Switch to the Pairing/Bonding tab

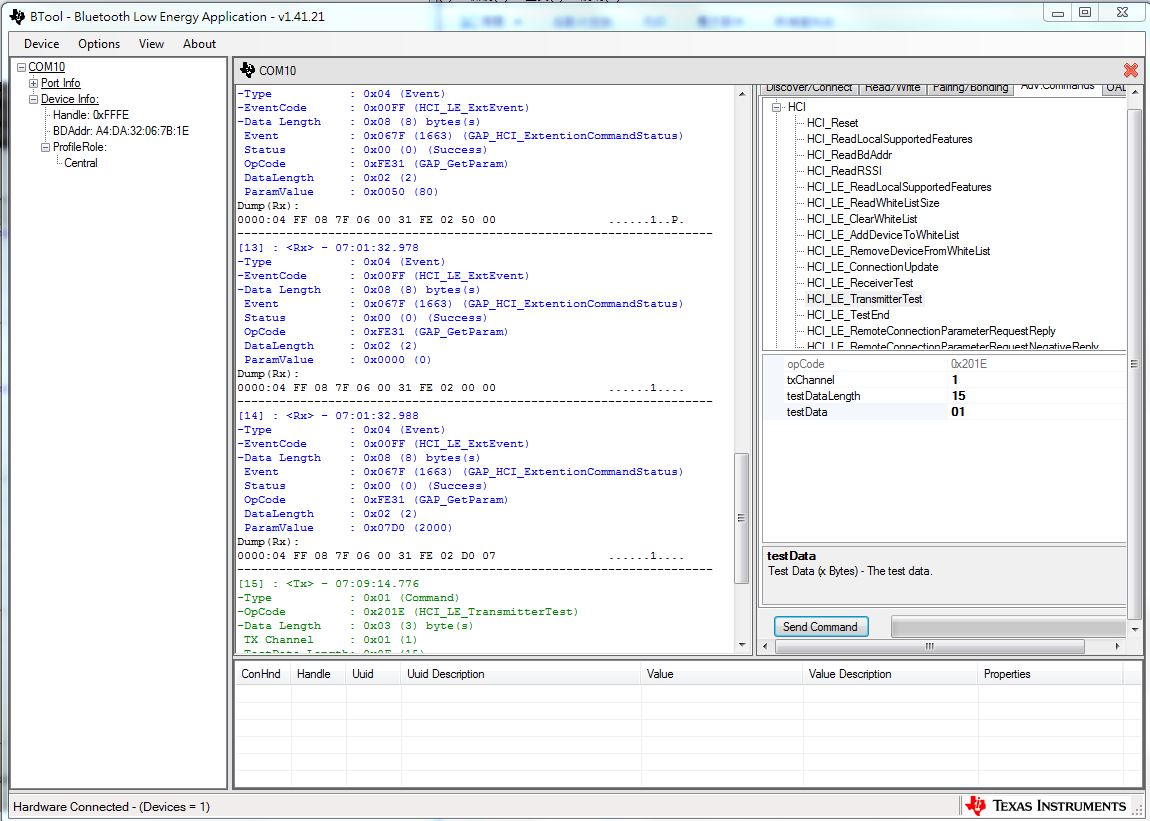[x=970, y=88]
